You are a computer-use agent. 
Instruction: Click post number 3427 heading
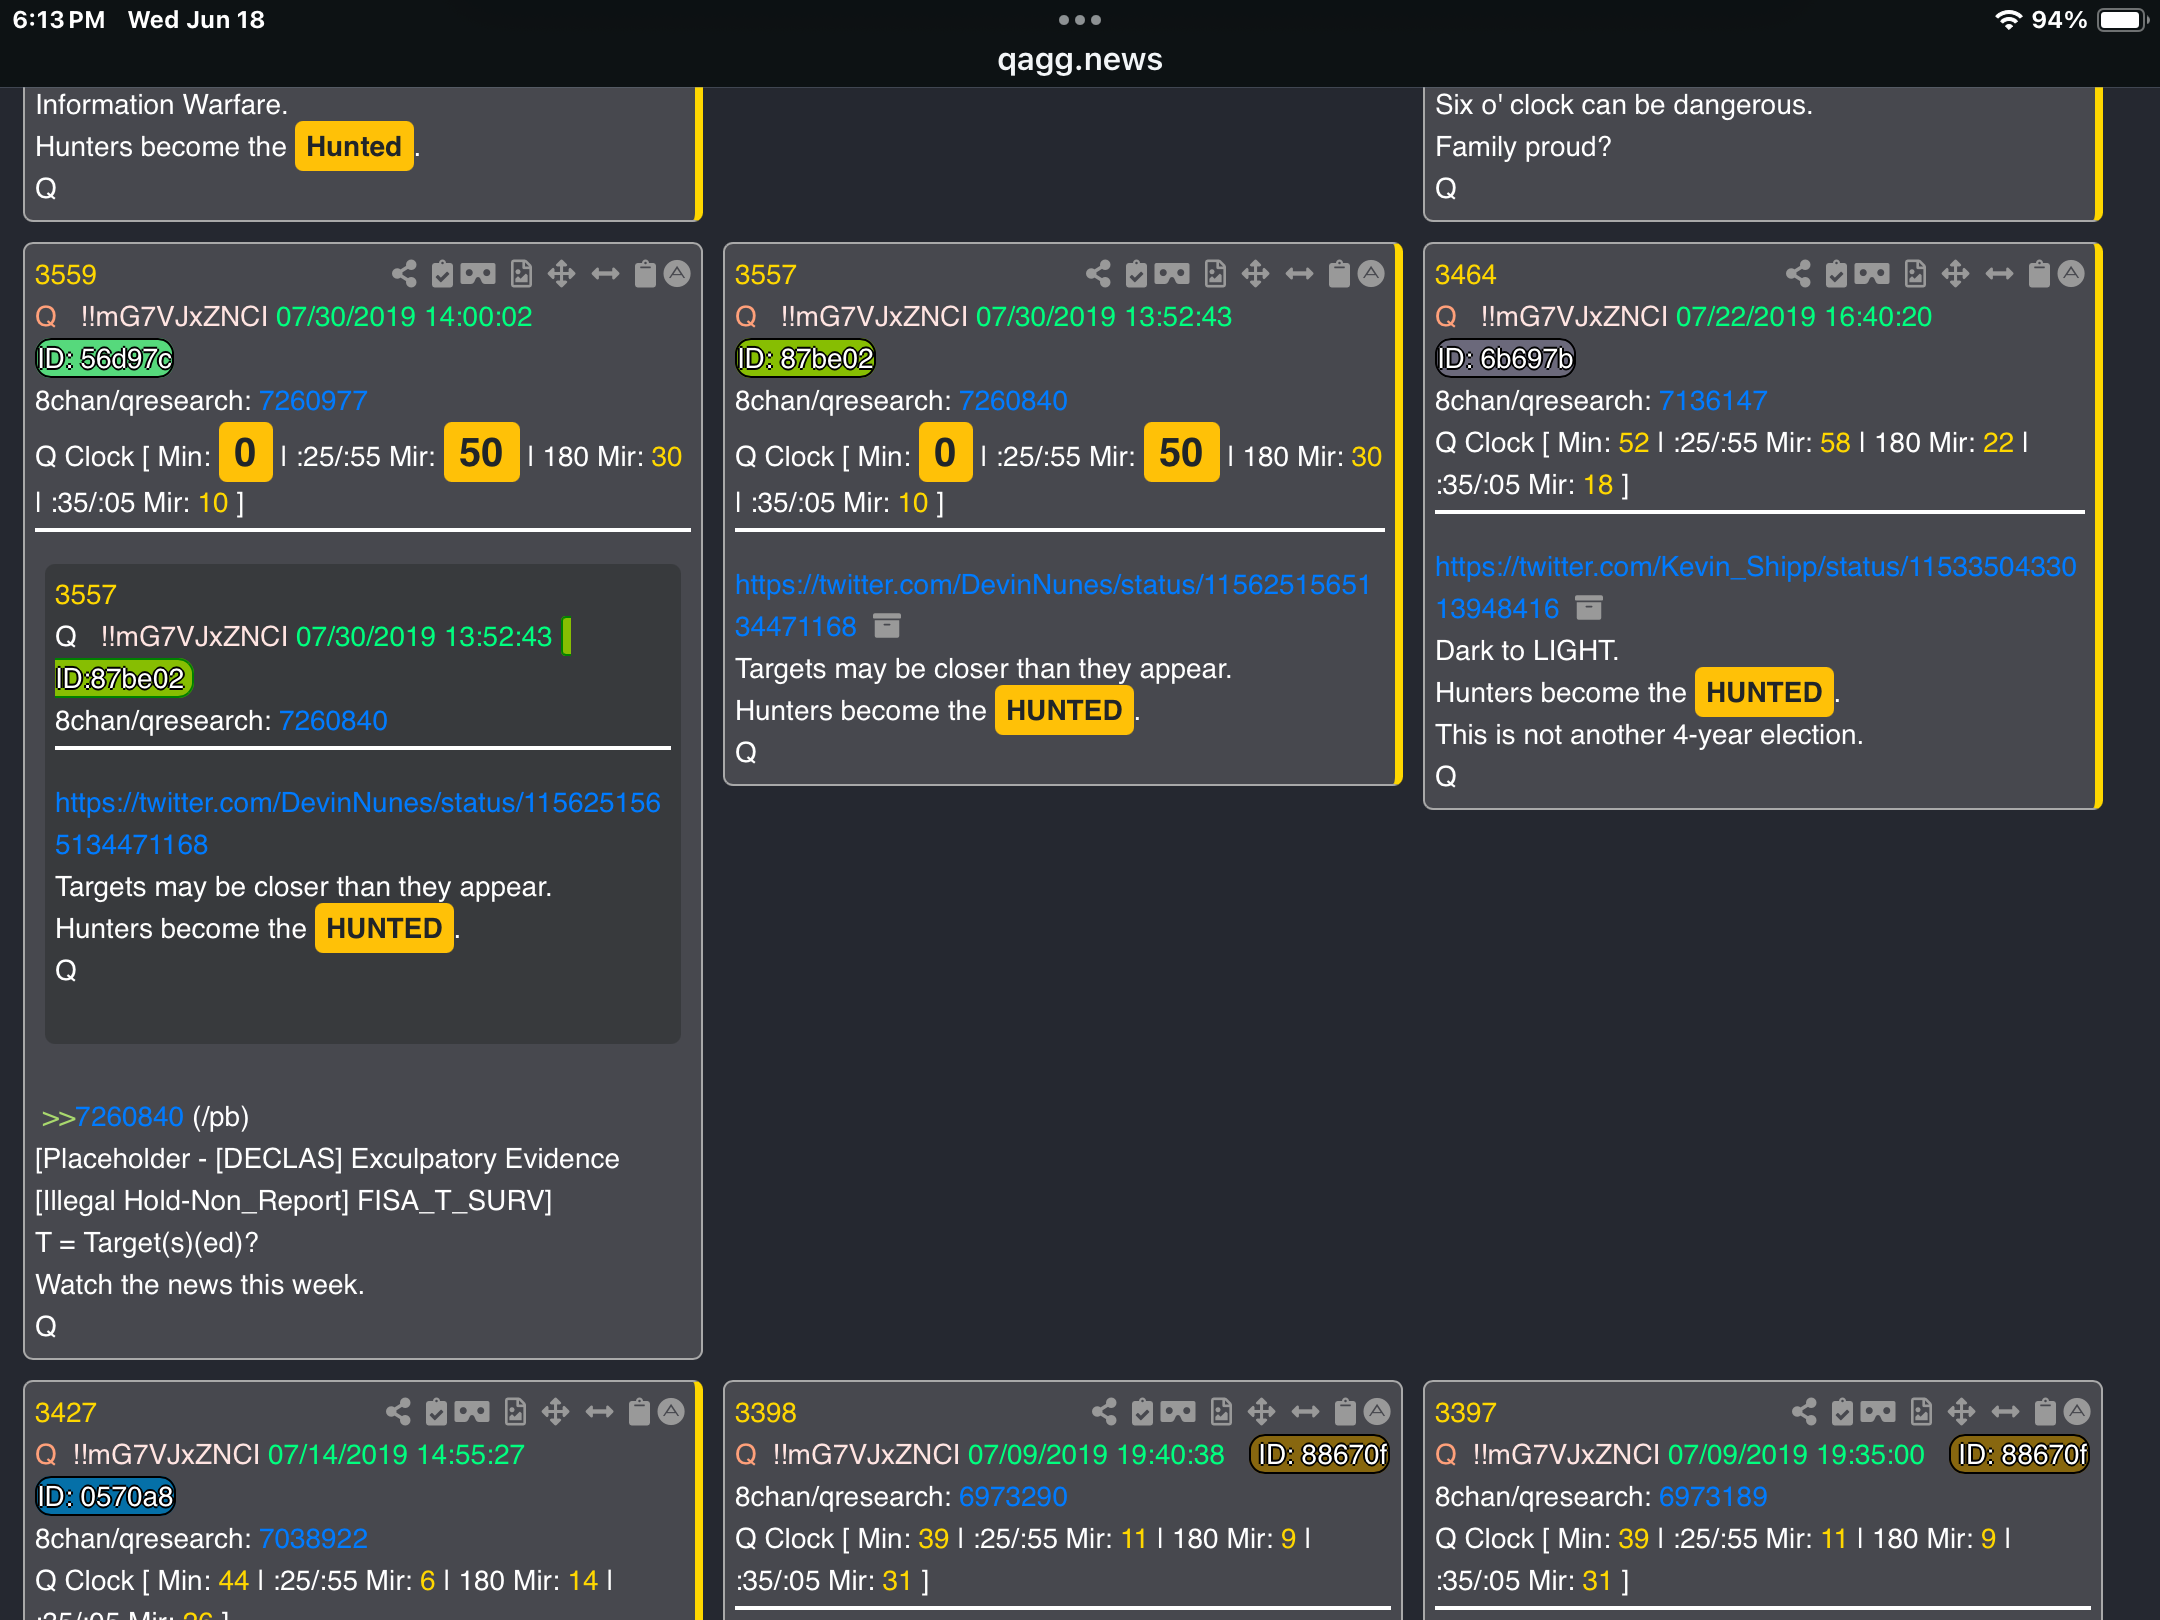click(x=66, y=1413)
